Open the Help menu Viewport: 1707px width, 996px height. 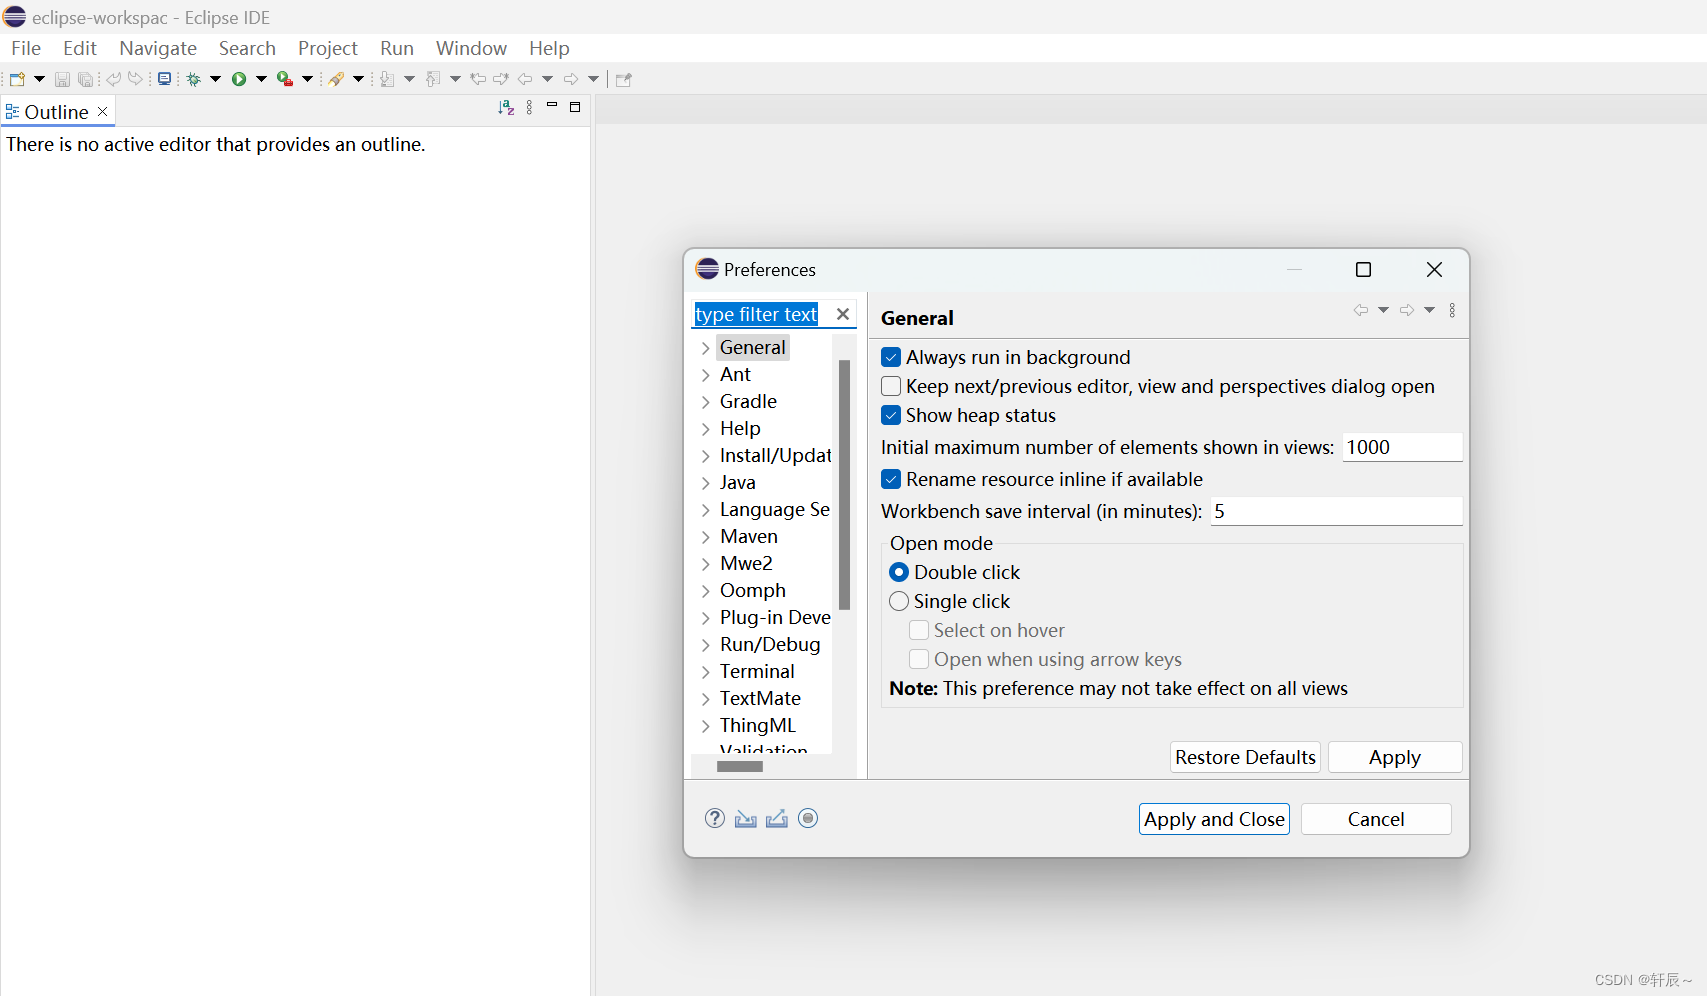pyautogui.click(x=549, y=48)
